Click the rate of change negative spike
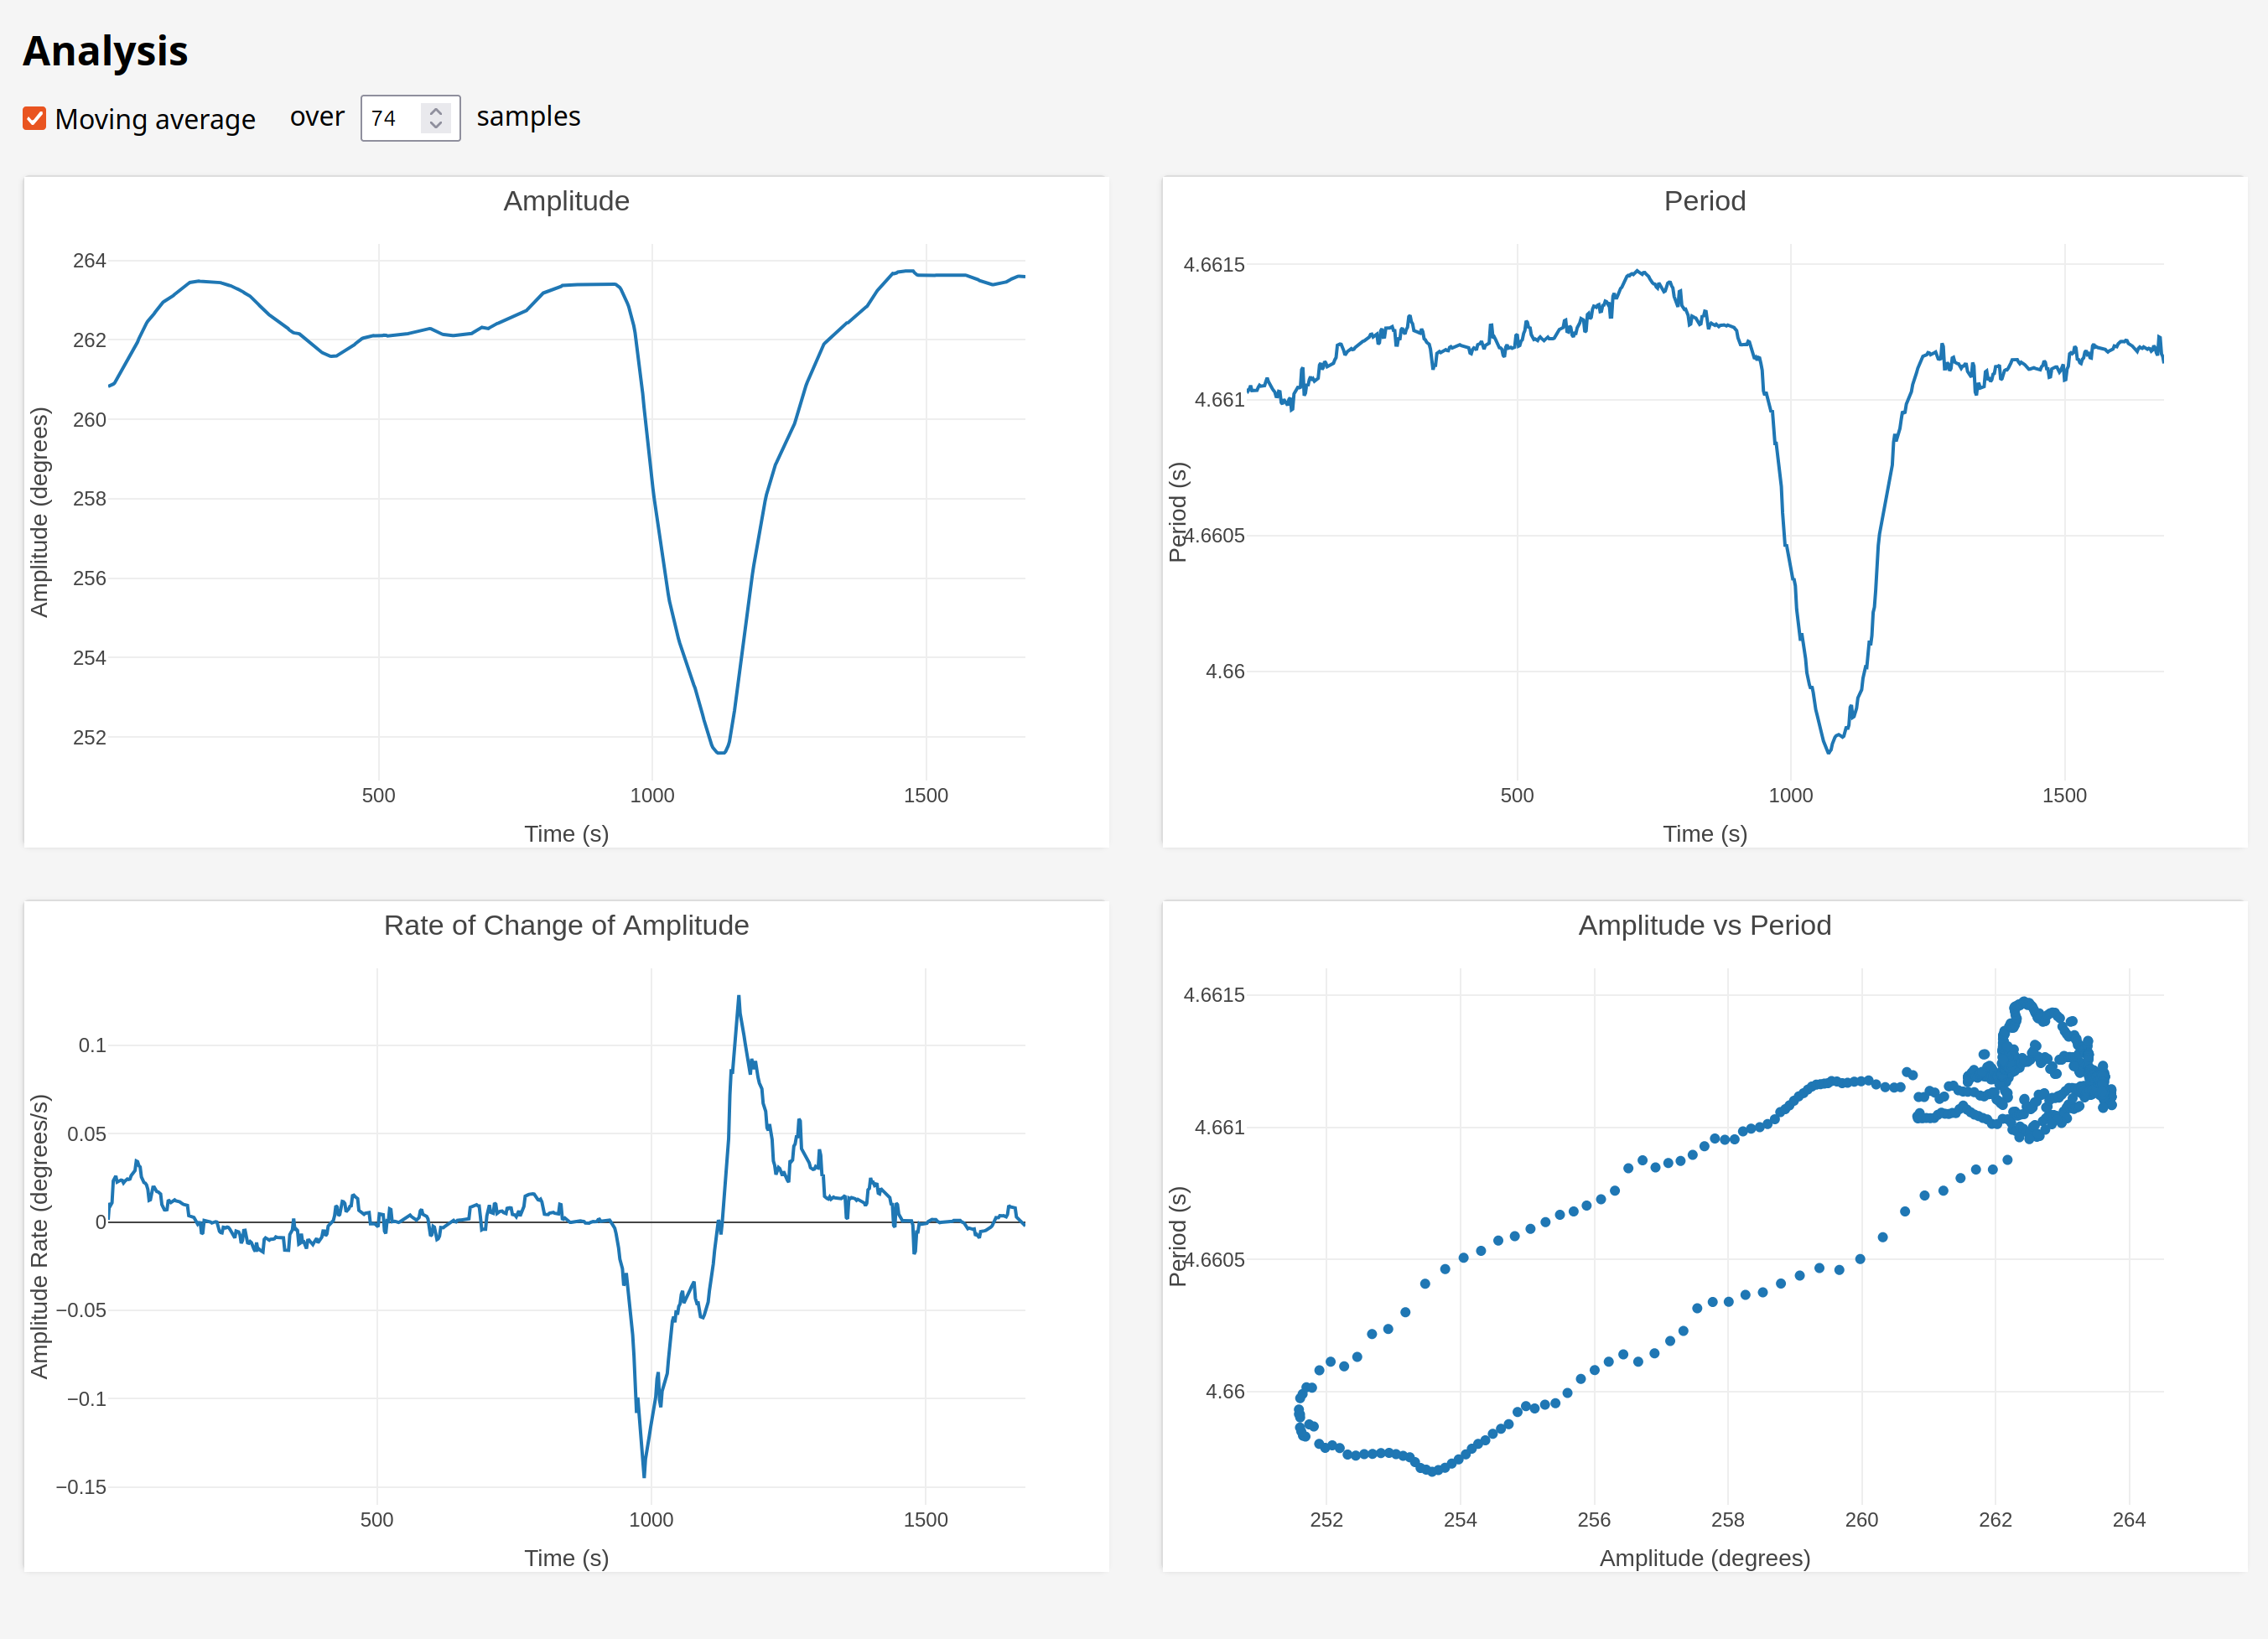Screen dimensions: 2268x1639 644,1474
